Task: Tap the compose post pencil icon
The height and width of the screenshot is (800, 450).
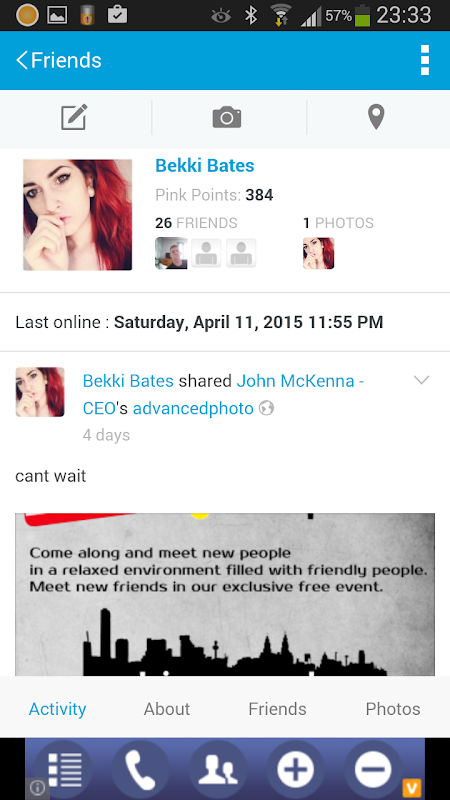Action: [x=74, y=117]
